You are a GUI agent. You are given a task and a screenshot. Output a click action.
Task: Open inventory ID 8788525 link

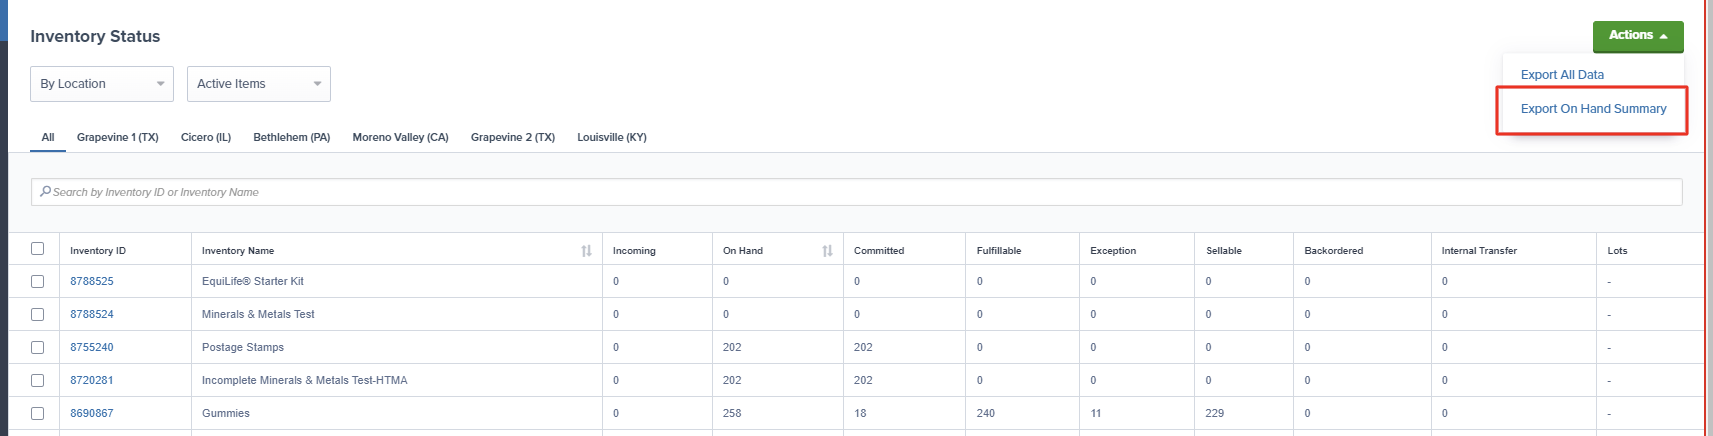pyautogui.click(x=92, y=282)
